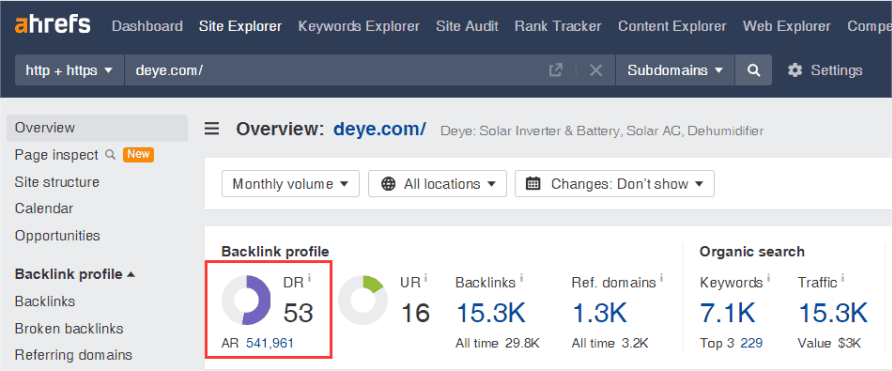Toggle the hamburger sidebar menu icon

[212, 129]
